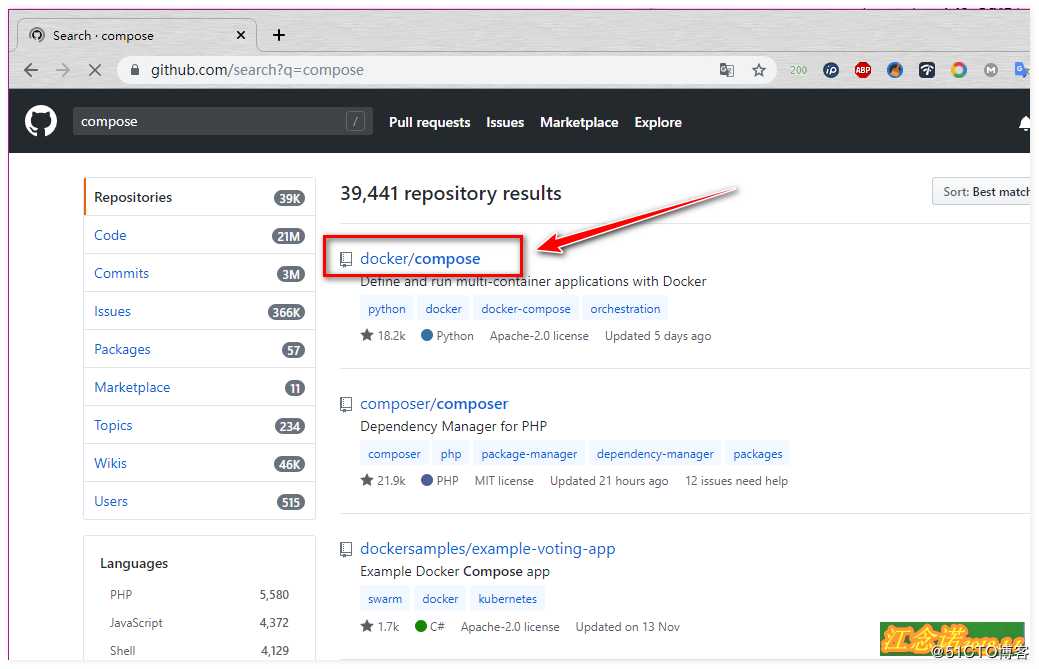Click the 'kubernetes' topic tag

click(508, 599)
